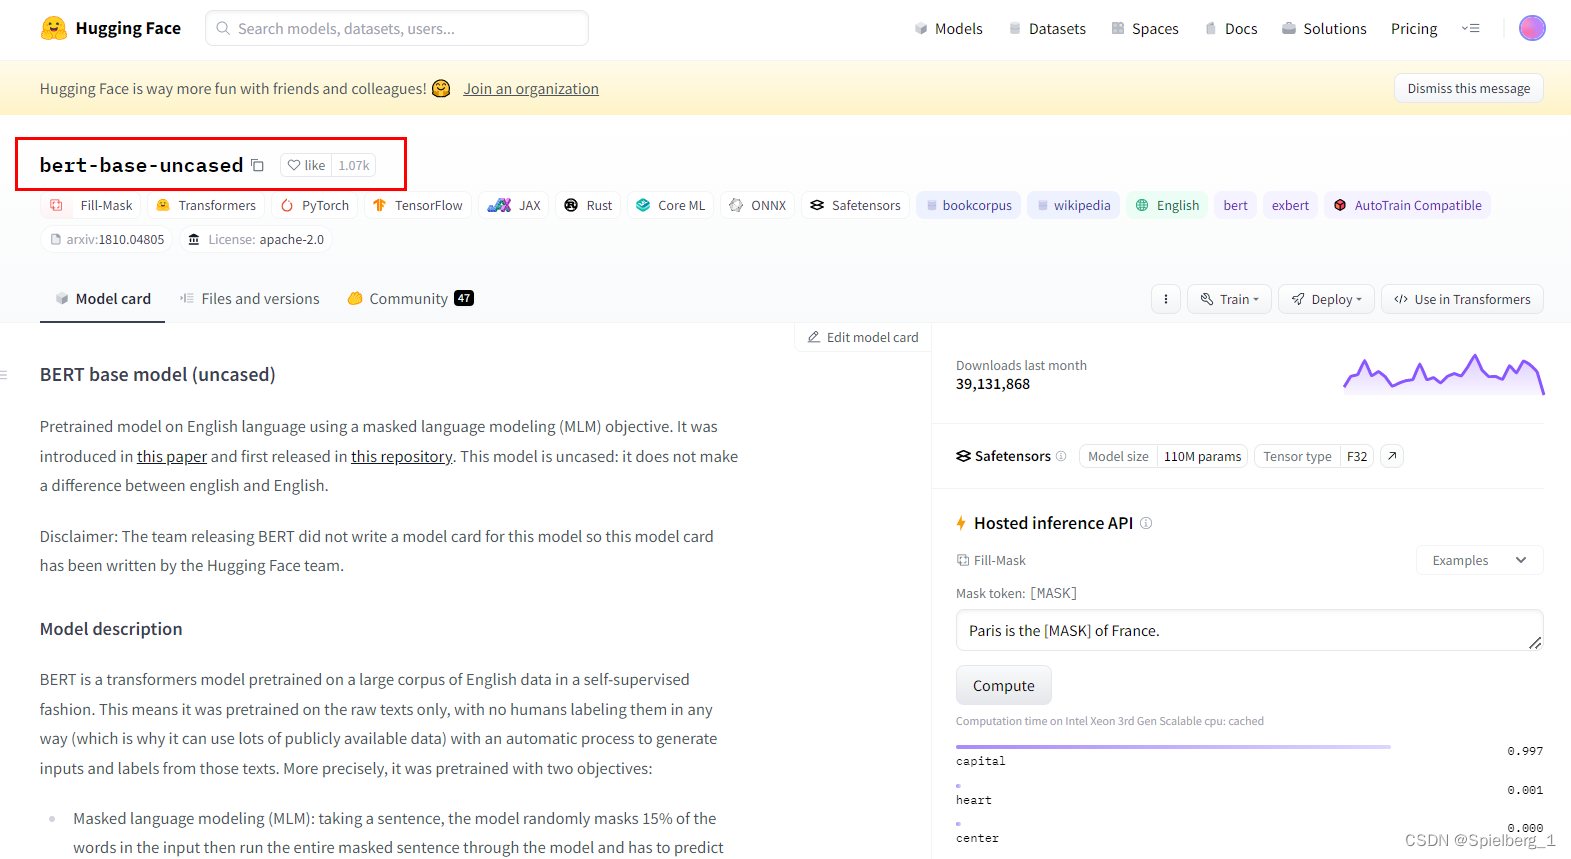
Task: Open the table of contents handle at left edge
Action: (x=4, y=375)
